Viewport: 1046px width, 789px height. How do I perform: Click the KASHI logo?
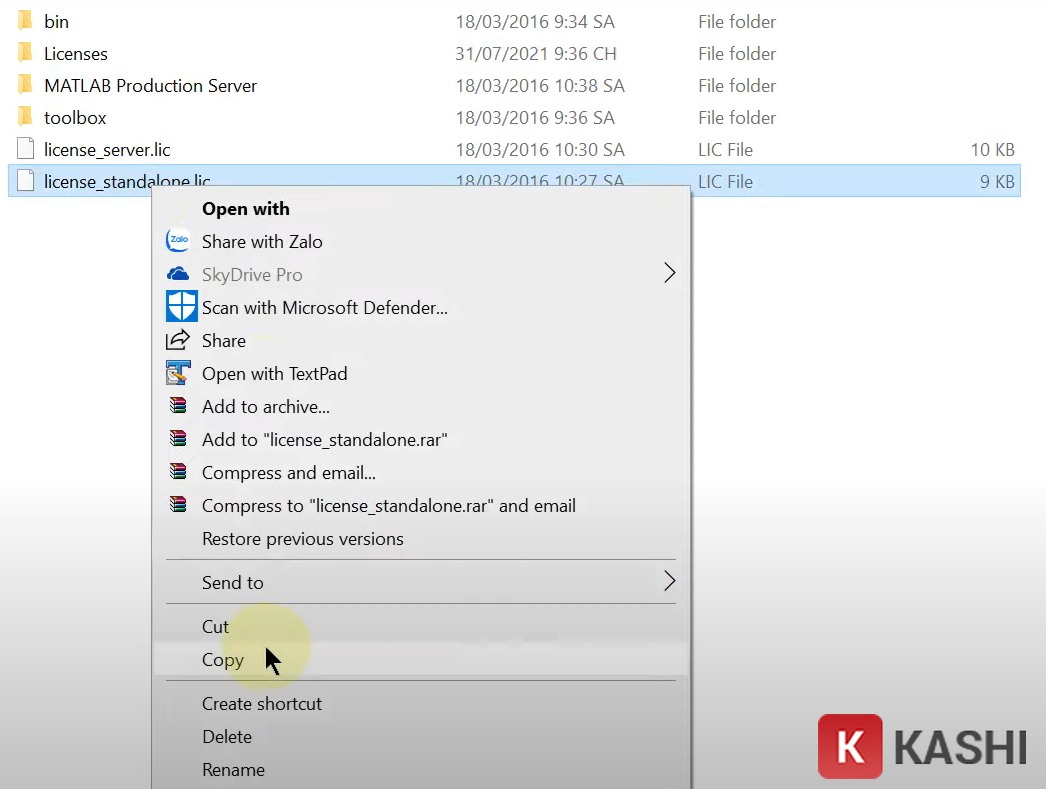[x=920, y=746]
